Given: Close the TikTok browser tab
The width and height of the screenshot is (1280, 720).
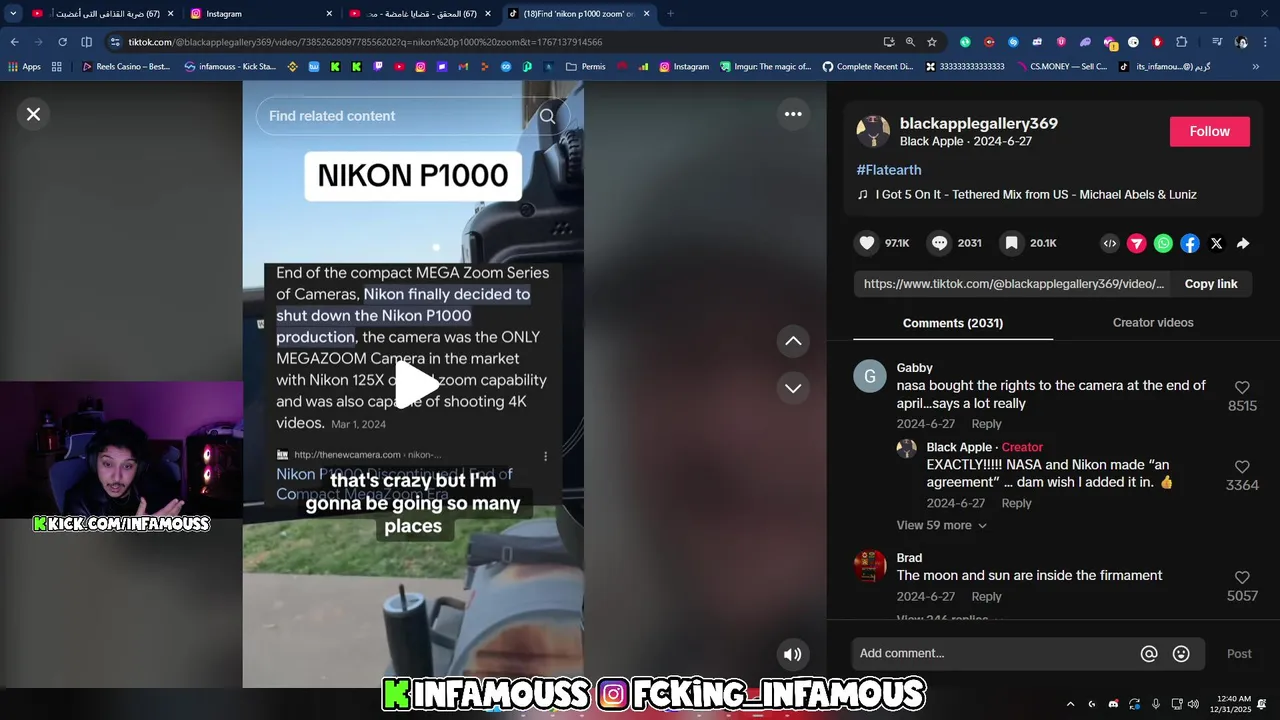Looking at the screenshot, I should 647,14.
